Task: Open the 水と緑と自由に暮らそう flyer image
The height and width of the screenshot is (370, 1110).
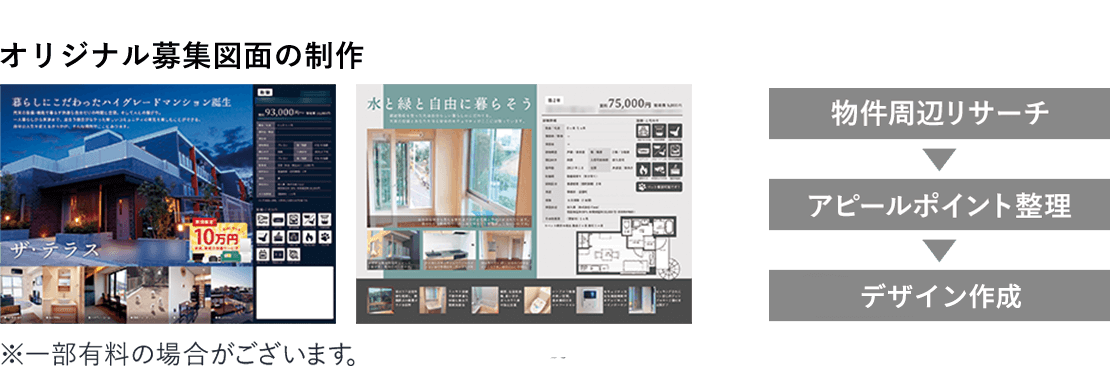Action: coord(524,204)
